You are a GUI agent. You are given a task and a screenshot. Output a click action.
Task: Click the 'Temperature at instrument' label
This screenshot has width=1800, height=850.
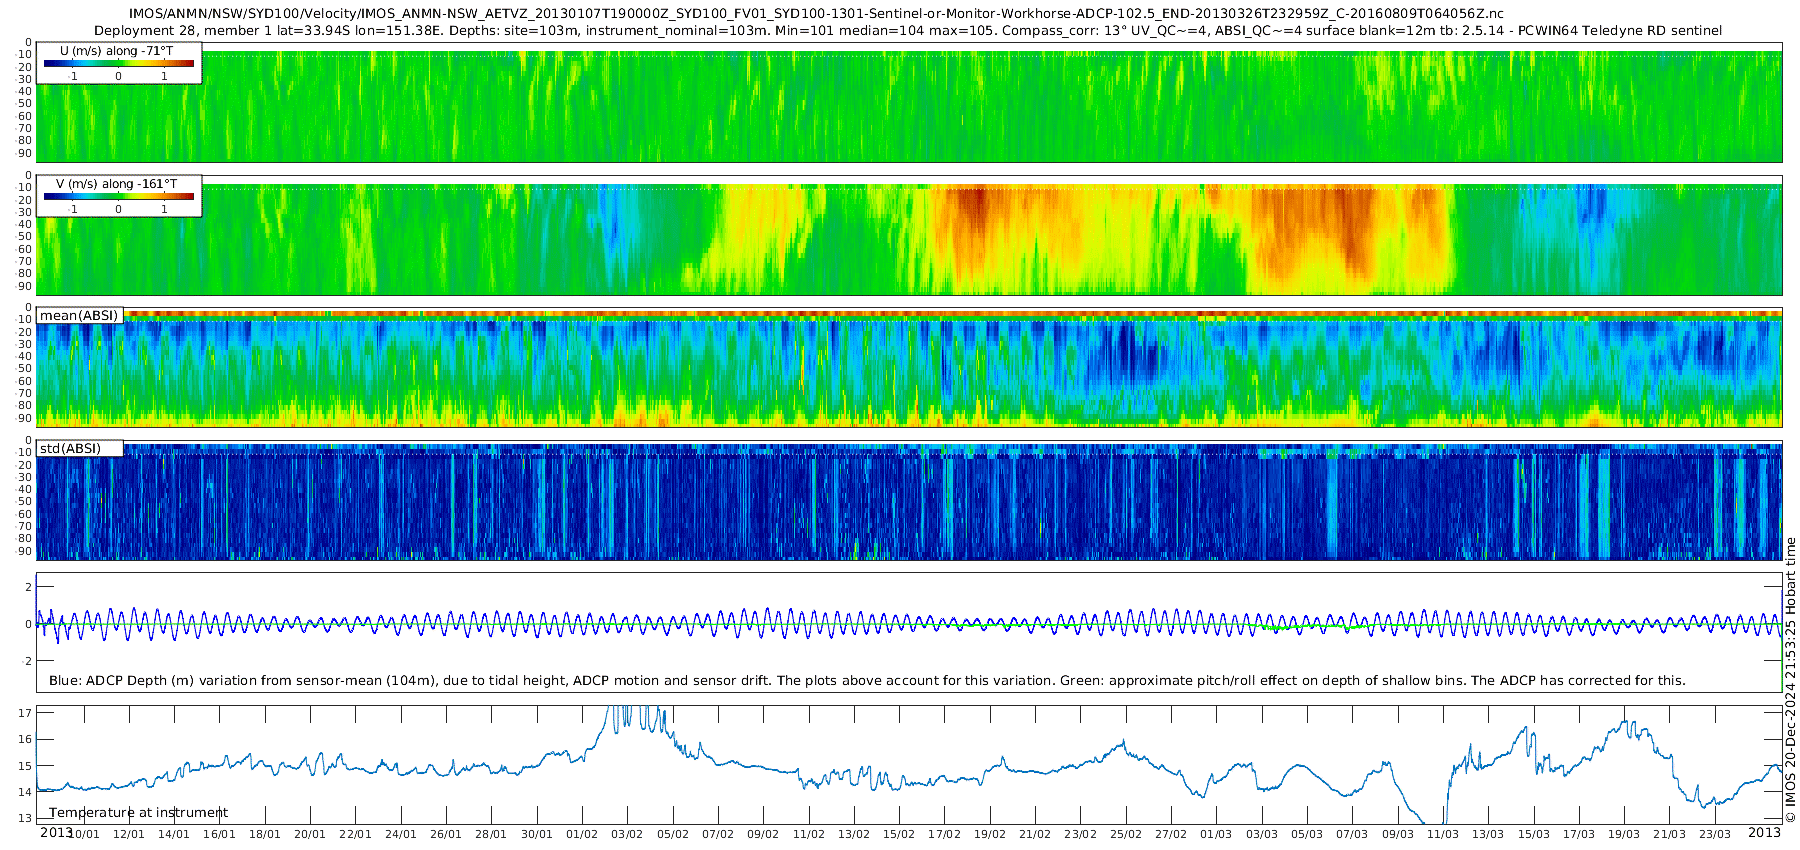point(139,812)
